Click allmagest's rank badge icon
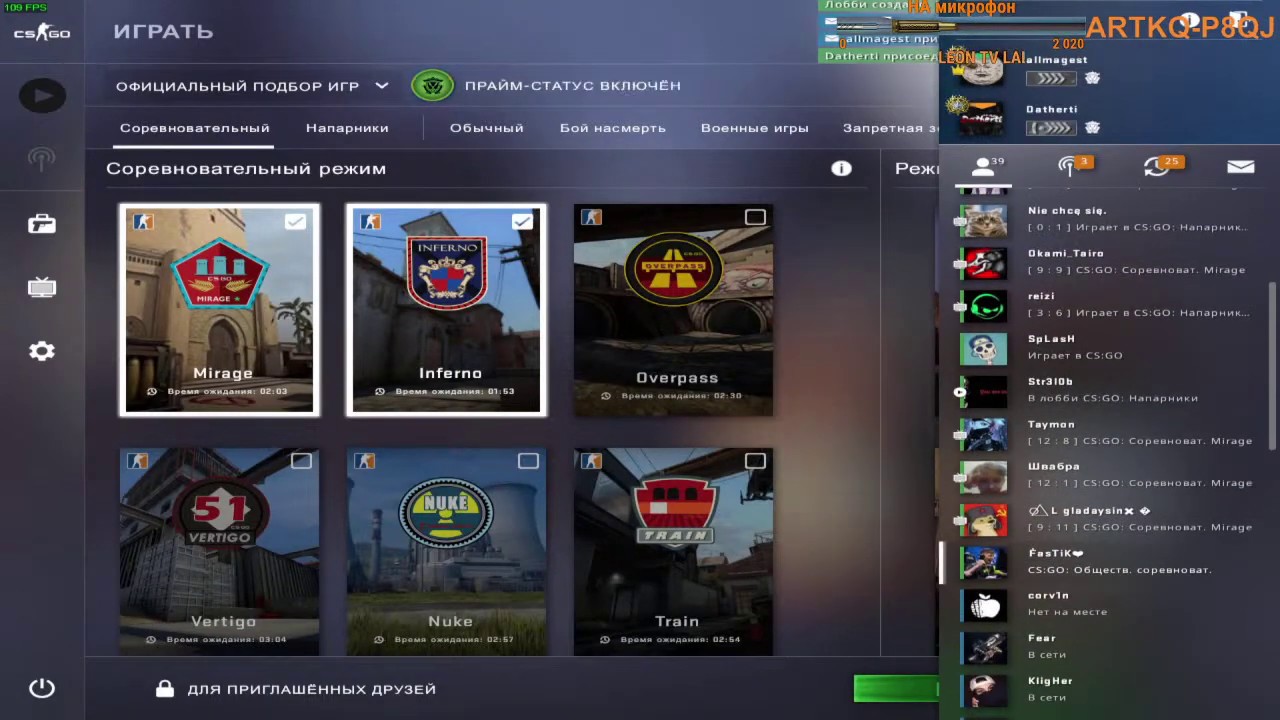 pyautogui.click(x=1050, y=78)
